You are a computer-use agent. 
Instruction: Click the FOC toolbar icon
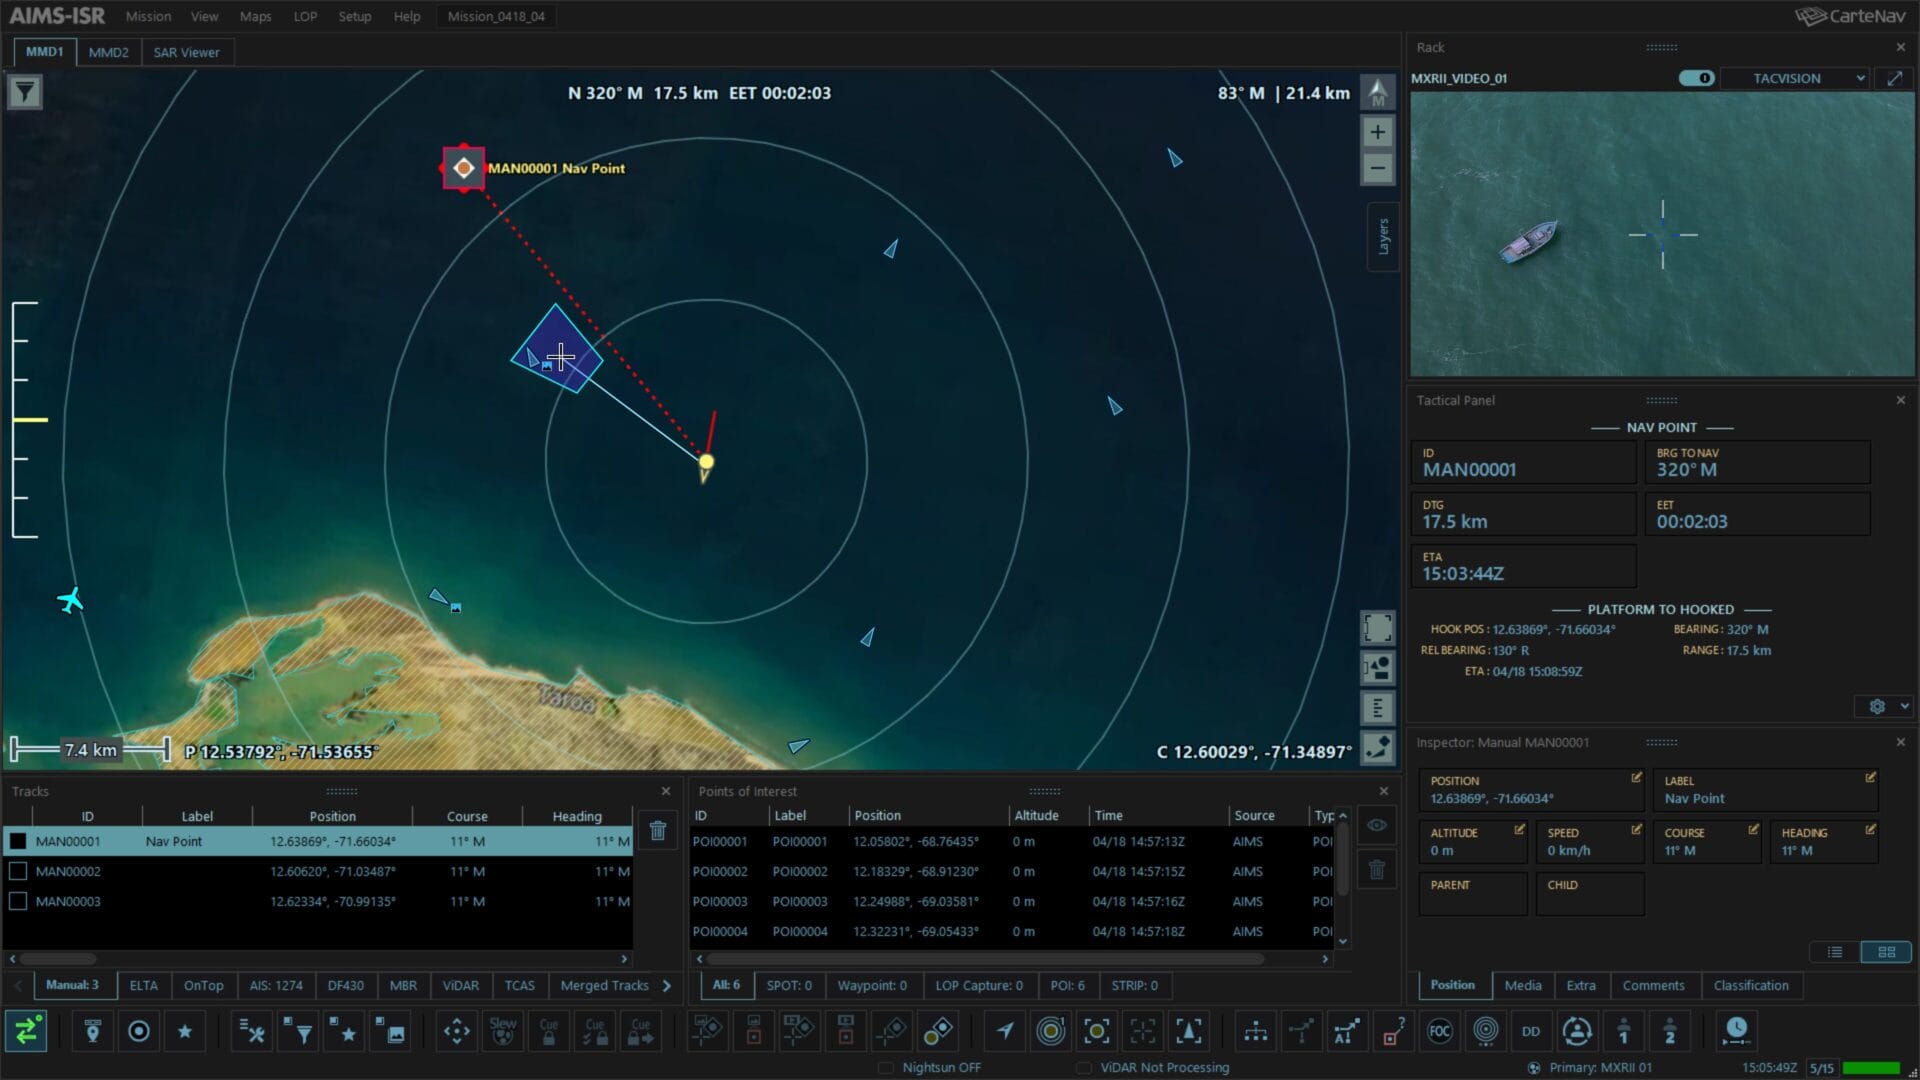coord(1439,1032)
